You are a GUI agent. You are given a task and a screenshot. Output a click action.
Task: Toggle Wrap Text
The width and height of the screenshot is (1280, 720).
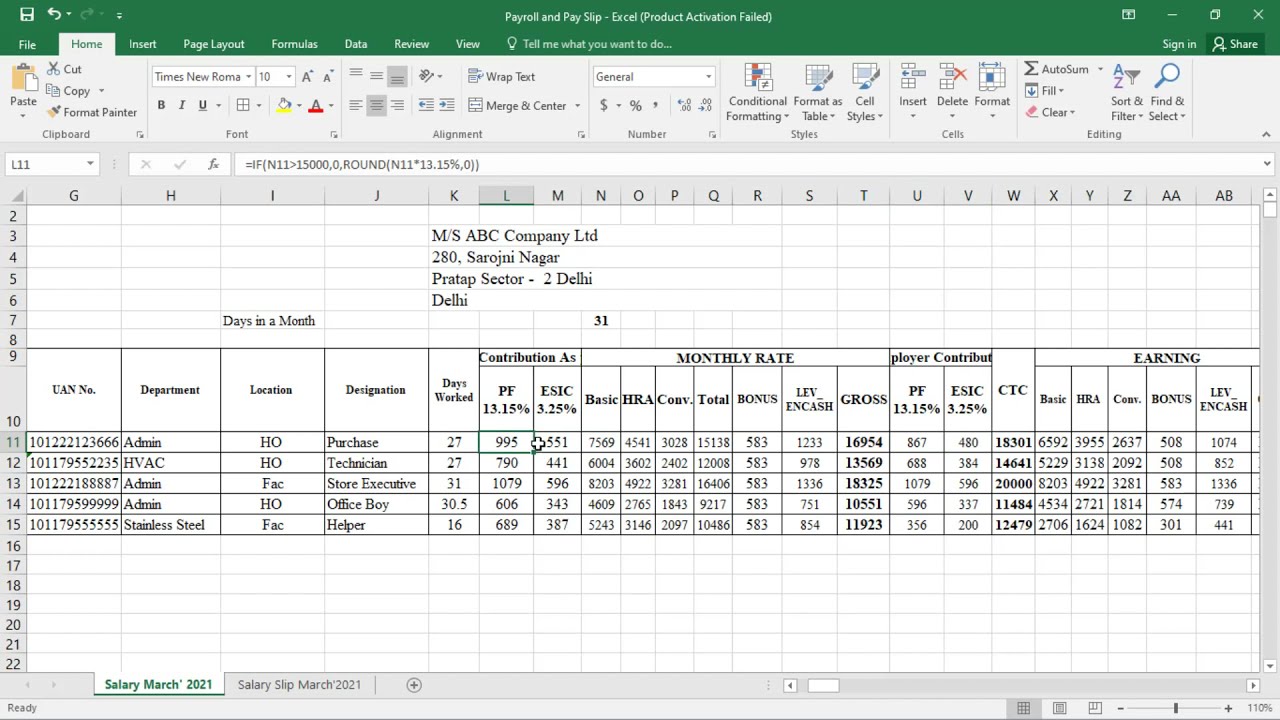pos(501,76)
